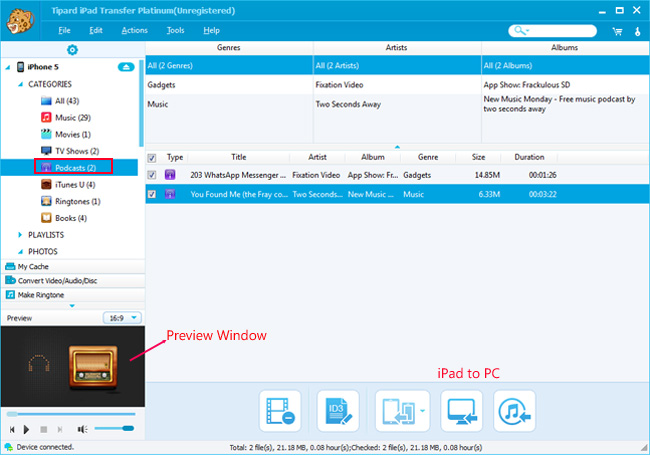Viewport: 650px width, 455px height.
Task: Collapse the PHOTOS tree node
Action: tap(20, 252)
